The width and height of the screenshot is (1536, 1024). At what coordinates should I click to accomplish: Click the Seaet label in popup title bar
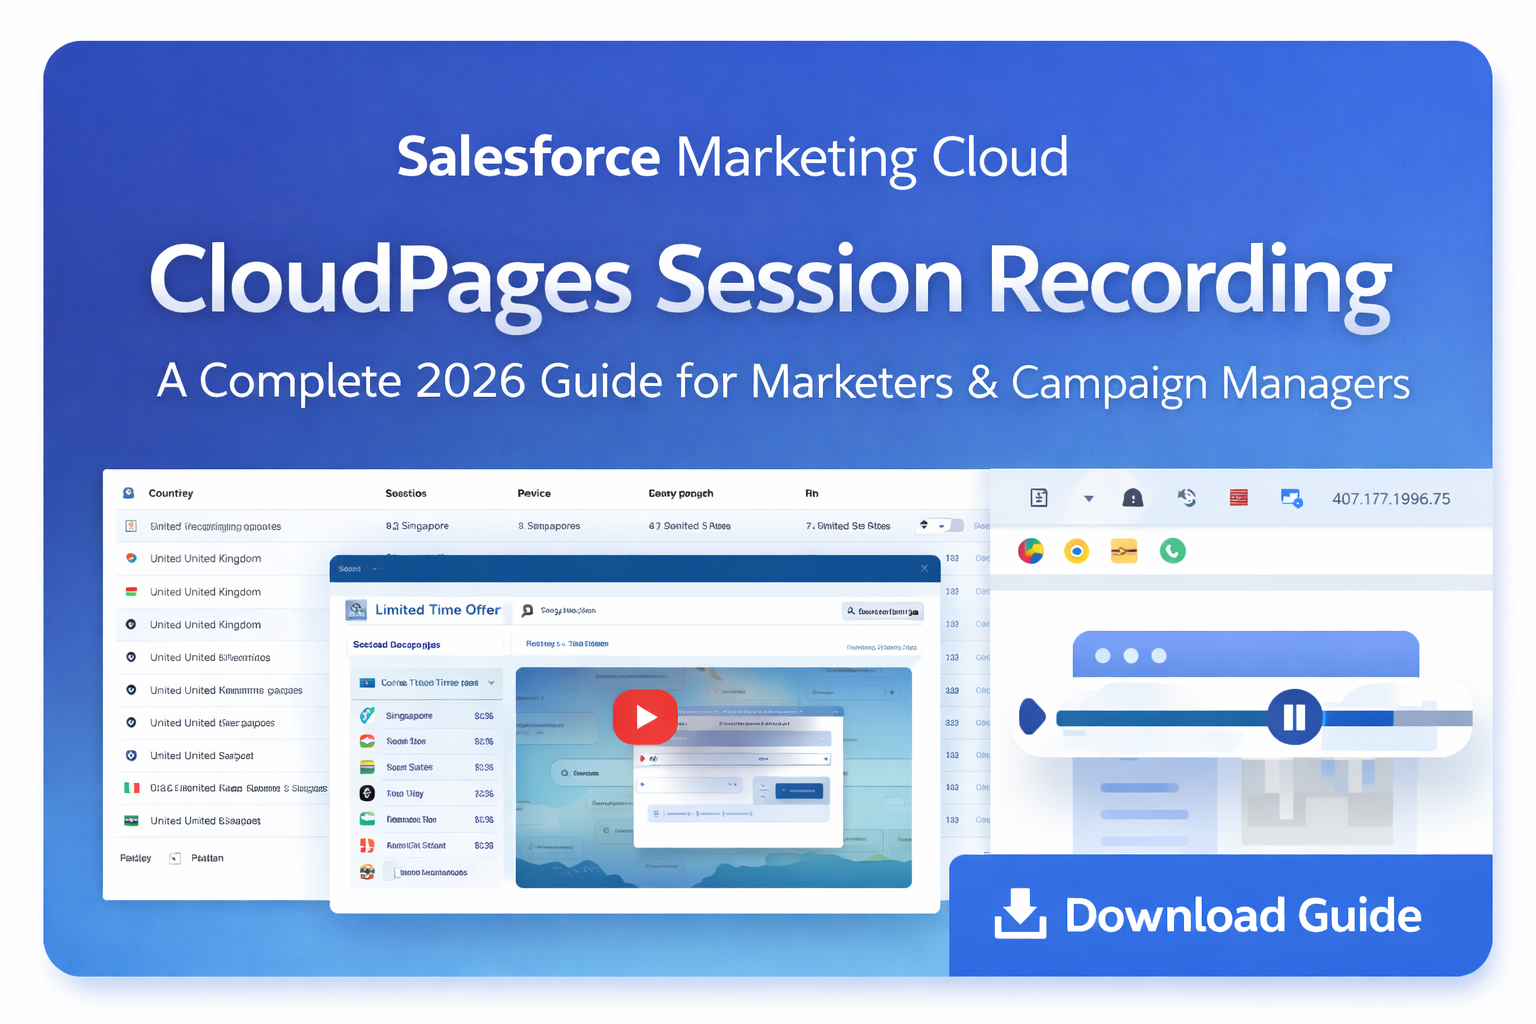(349, 569)
